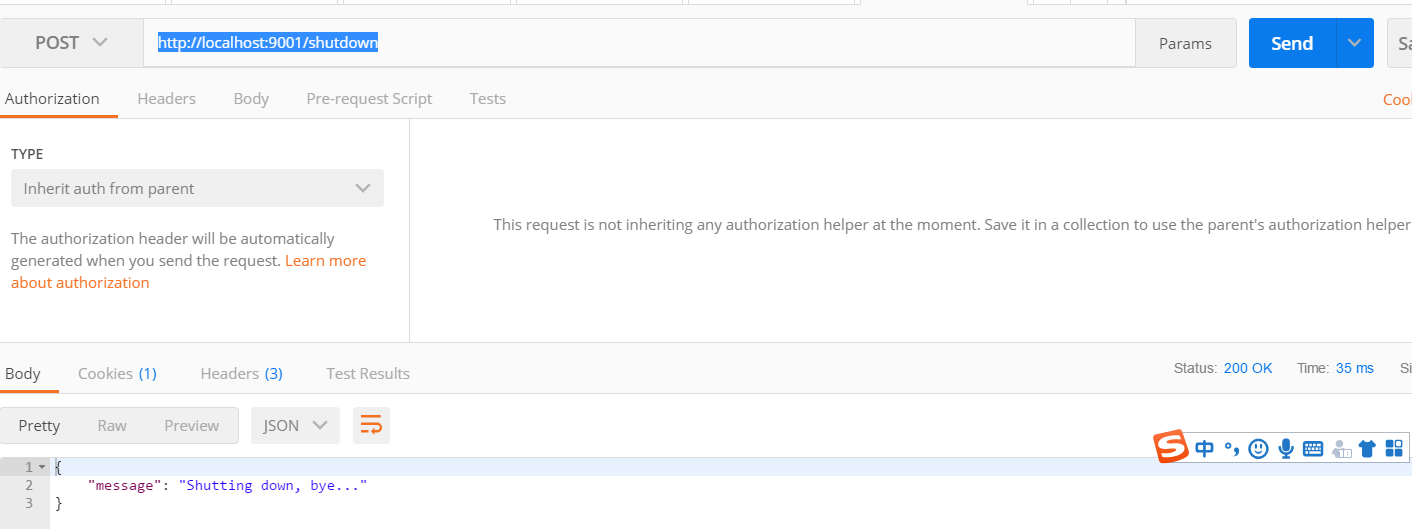Click the "message" key in response

124,485
